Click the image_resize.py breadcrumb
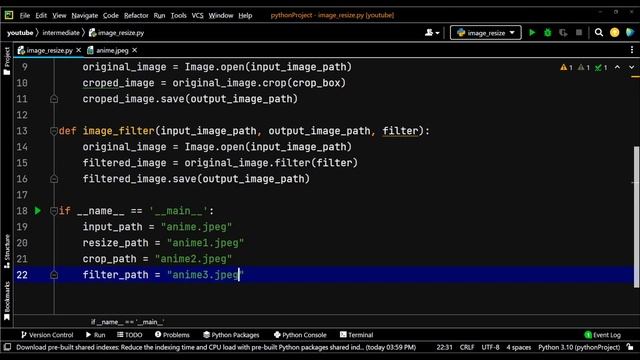Viewport: 640px width, 360px height. coord(117,33)
